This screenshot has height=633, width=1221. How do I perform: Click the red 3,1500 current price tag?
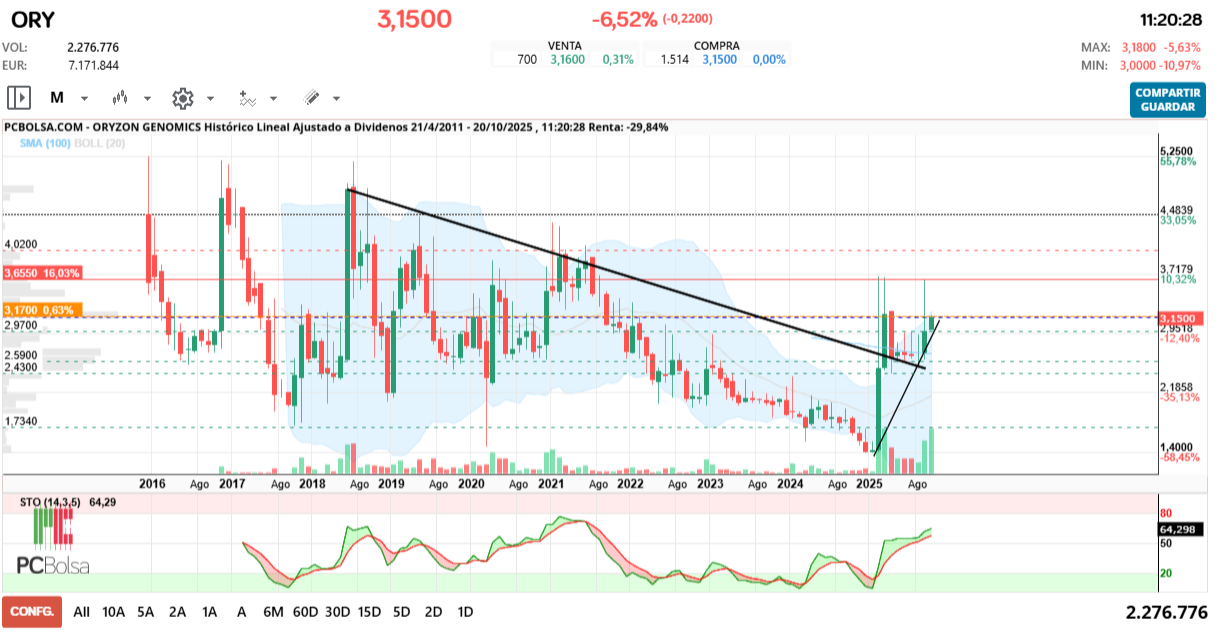pos(1181,318)
